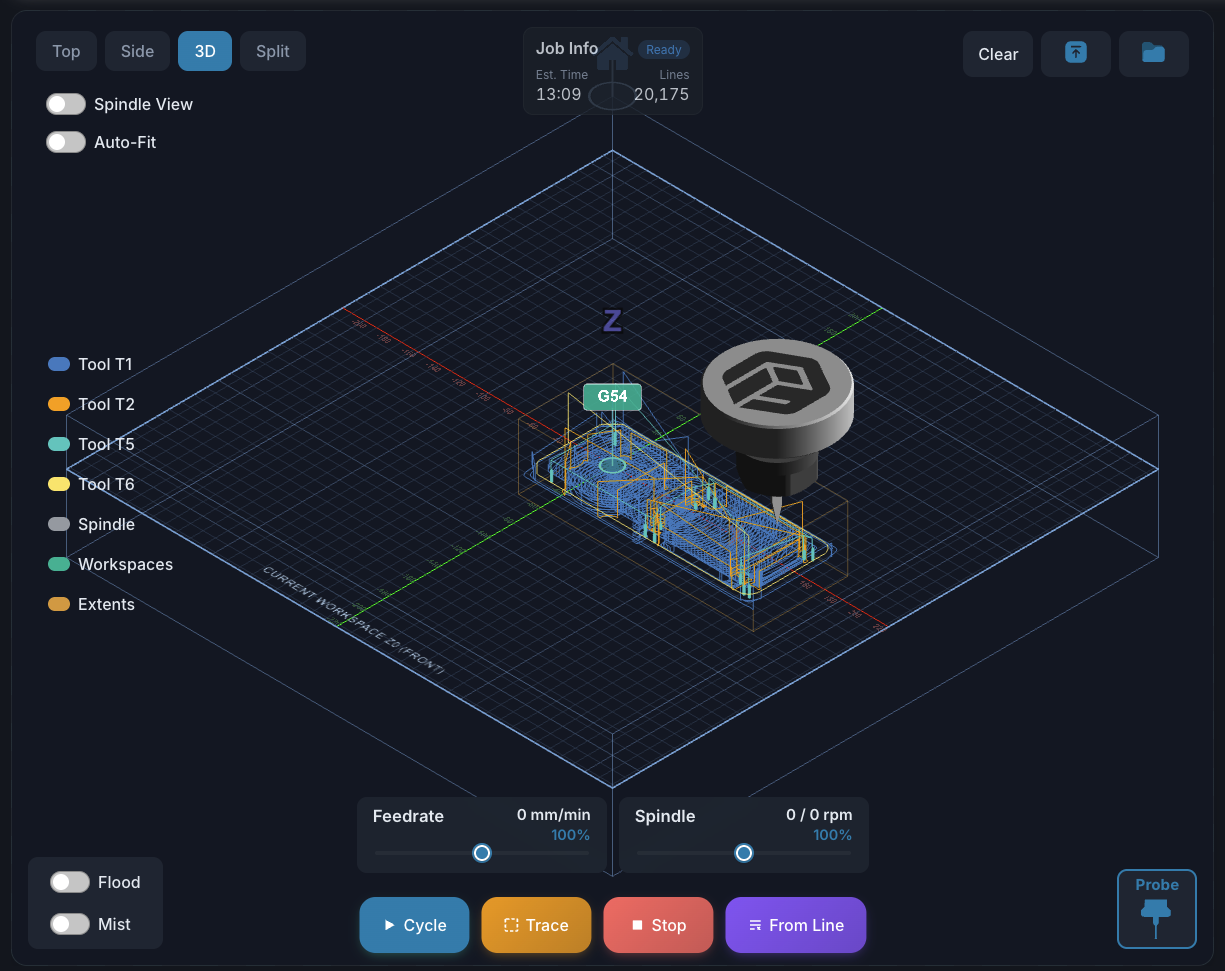Toggle Tool T1 legend color
Image resolution: width=1225 pixels, height=971 pixels.
pos(59,364)
